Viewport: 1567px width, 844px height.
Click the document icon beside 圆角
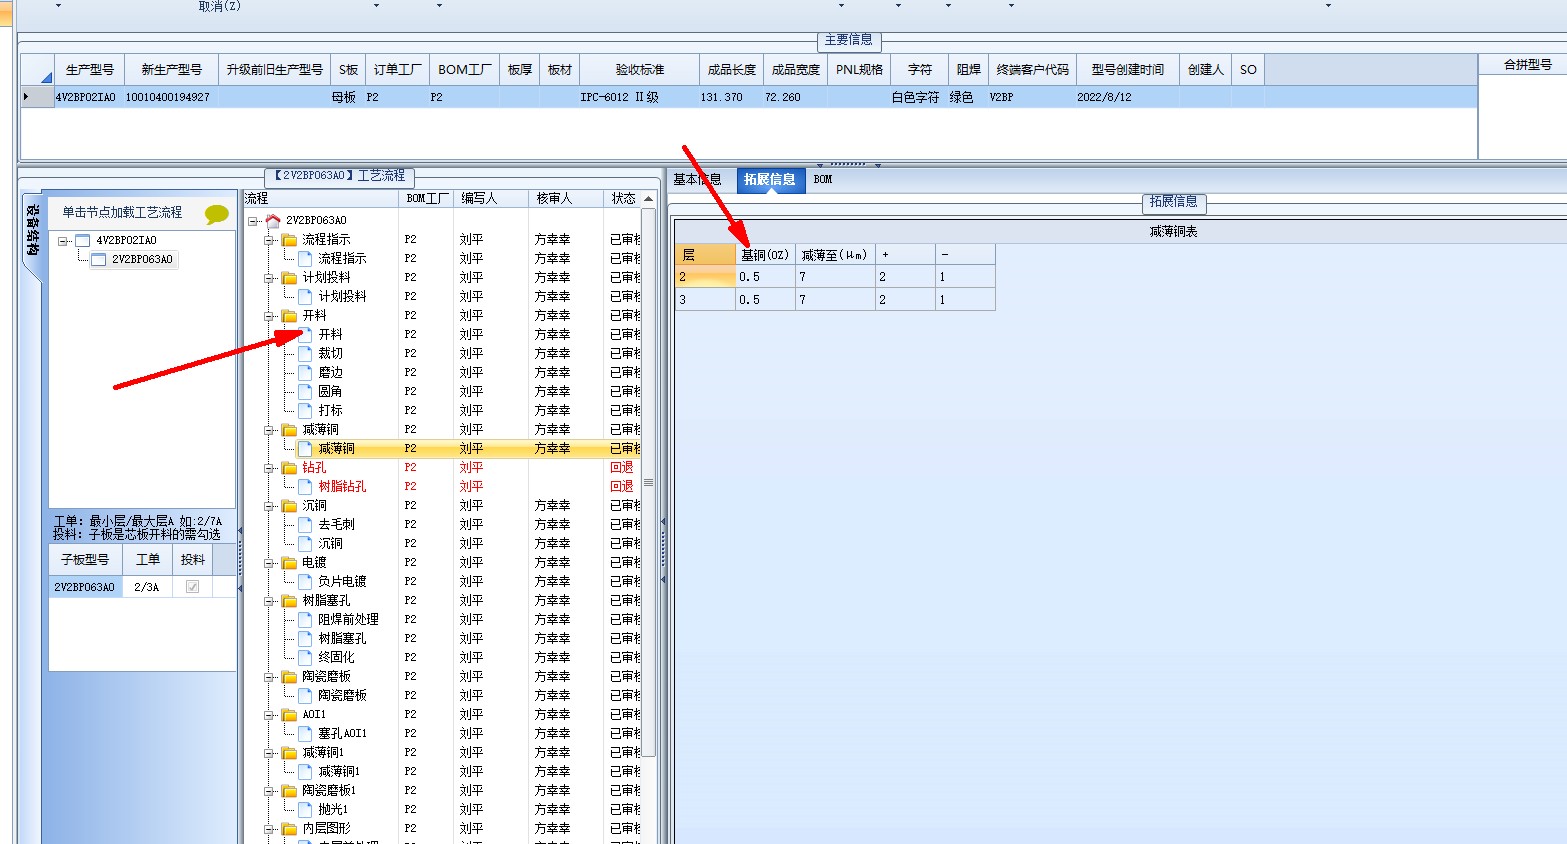[x=305, y=391]
